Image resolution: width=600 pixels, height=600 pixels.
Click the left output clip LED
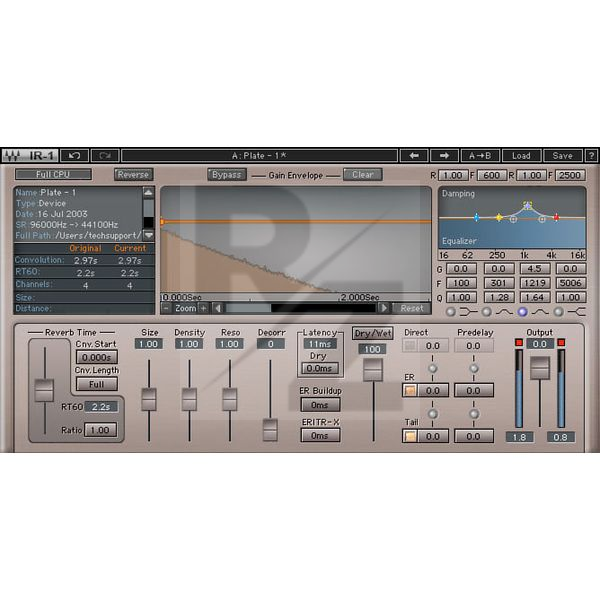519,342
